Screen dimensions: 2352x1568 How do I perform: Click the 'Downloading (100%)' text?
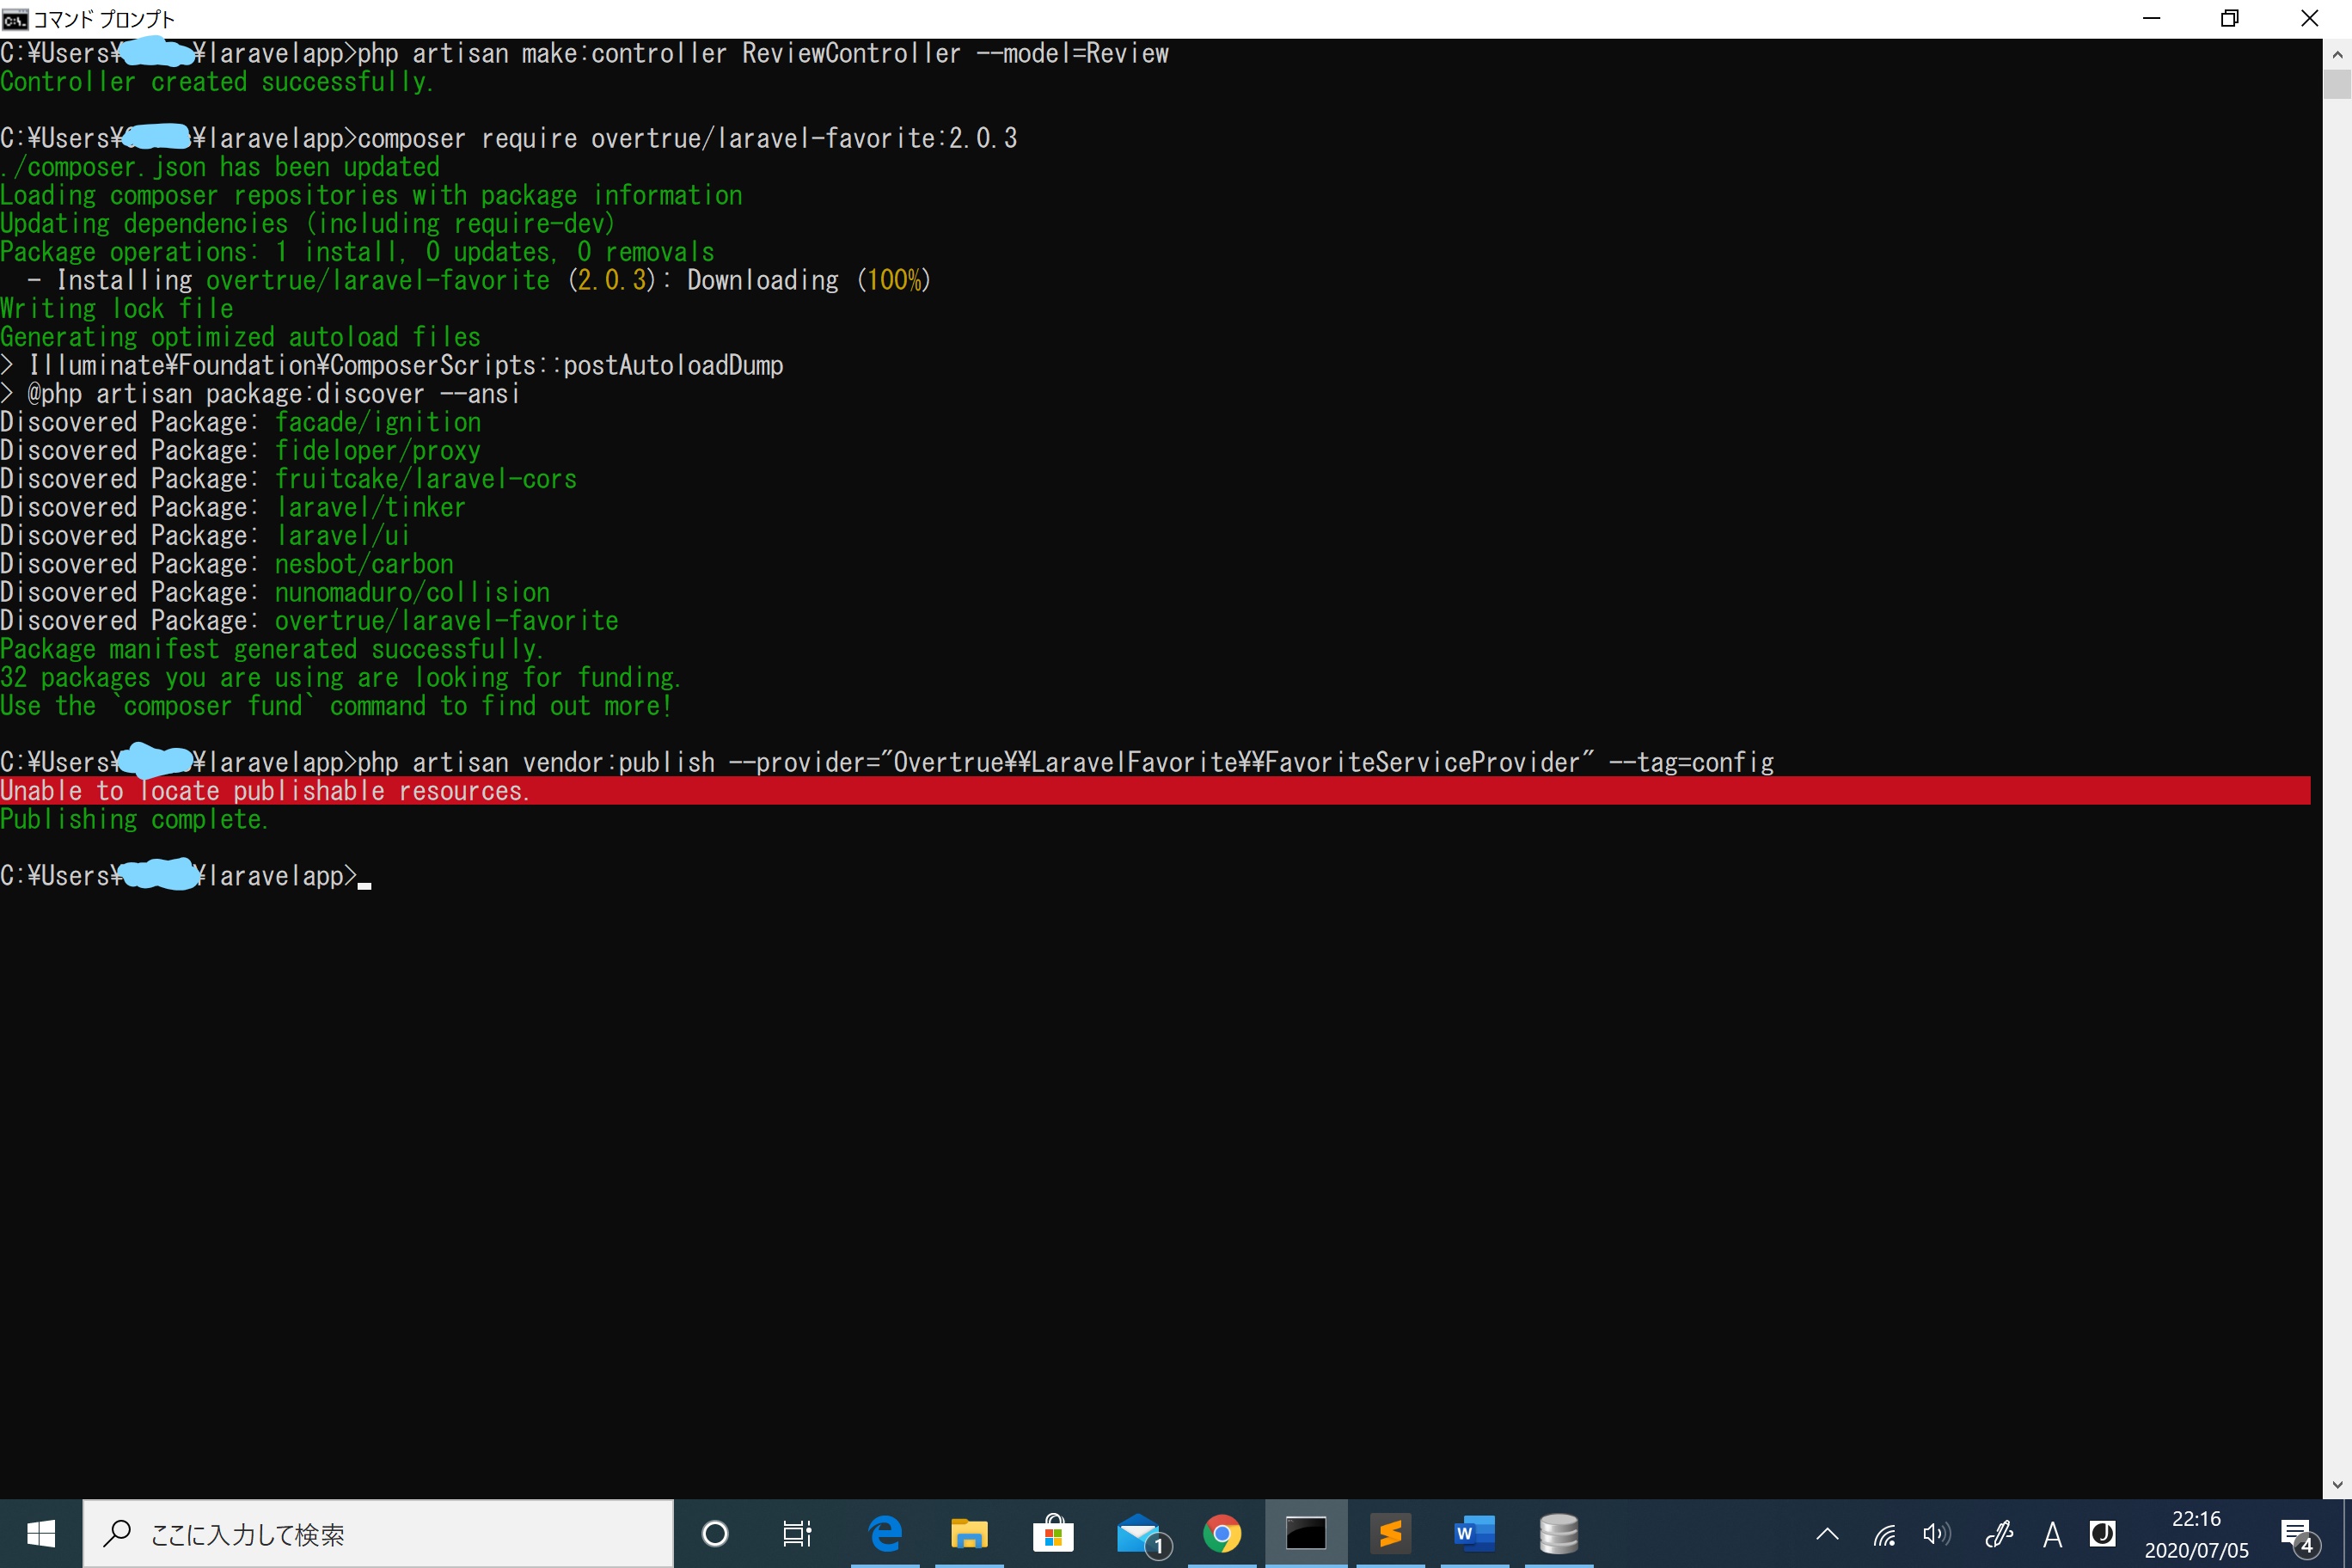click(809, 280)
